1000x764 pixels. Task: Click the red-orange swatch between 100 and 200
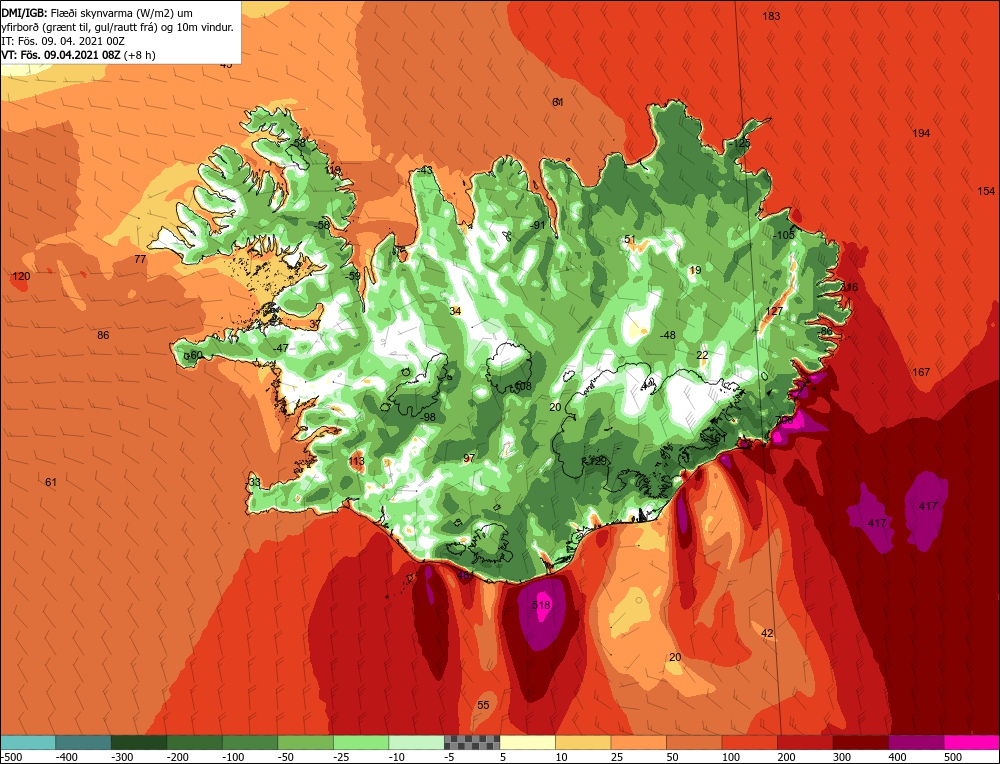pos(749,742)
